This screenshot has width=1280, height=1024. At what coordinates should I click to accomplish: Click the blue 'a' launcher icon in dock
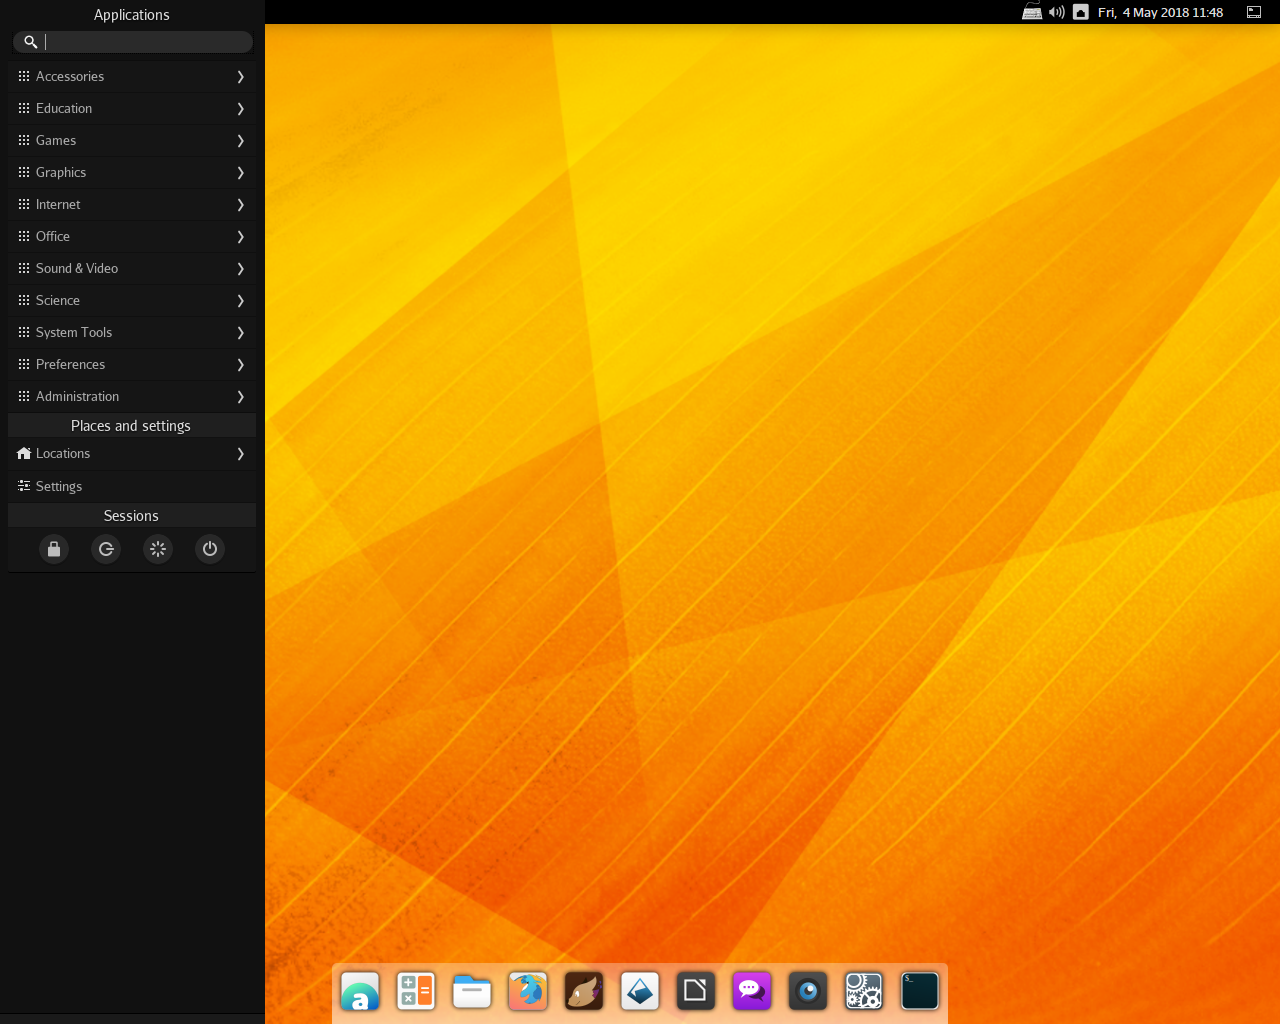click(359, 991)
